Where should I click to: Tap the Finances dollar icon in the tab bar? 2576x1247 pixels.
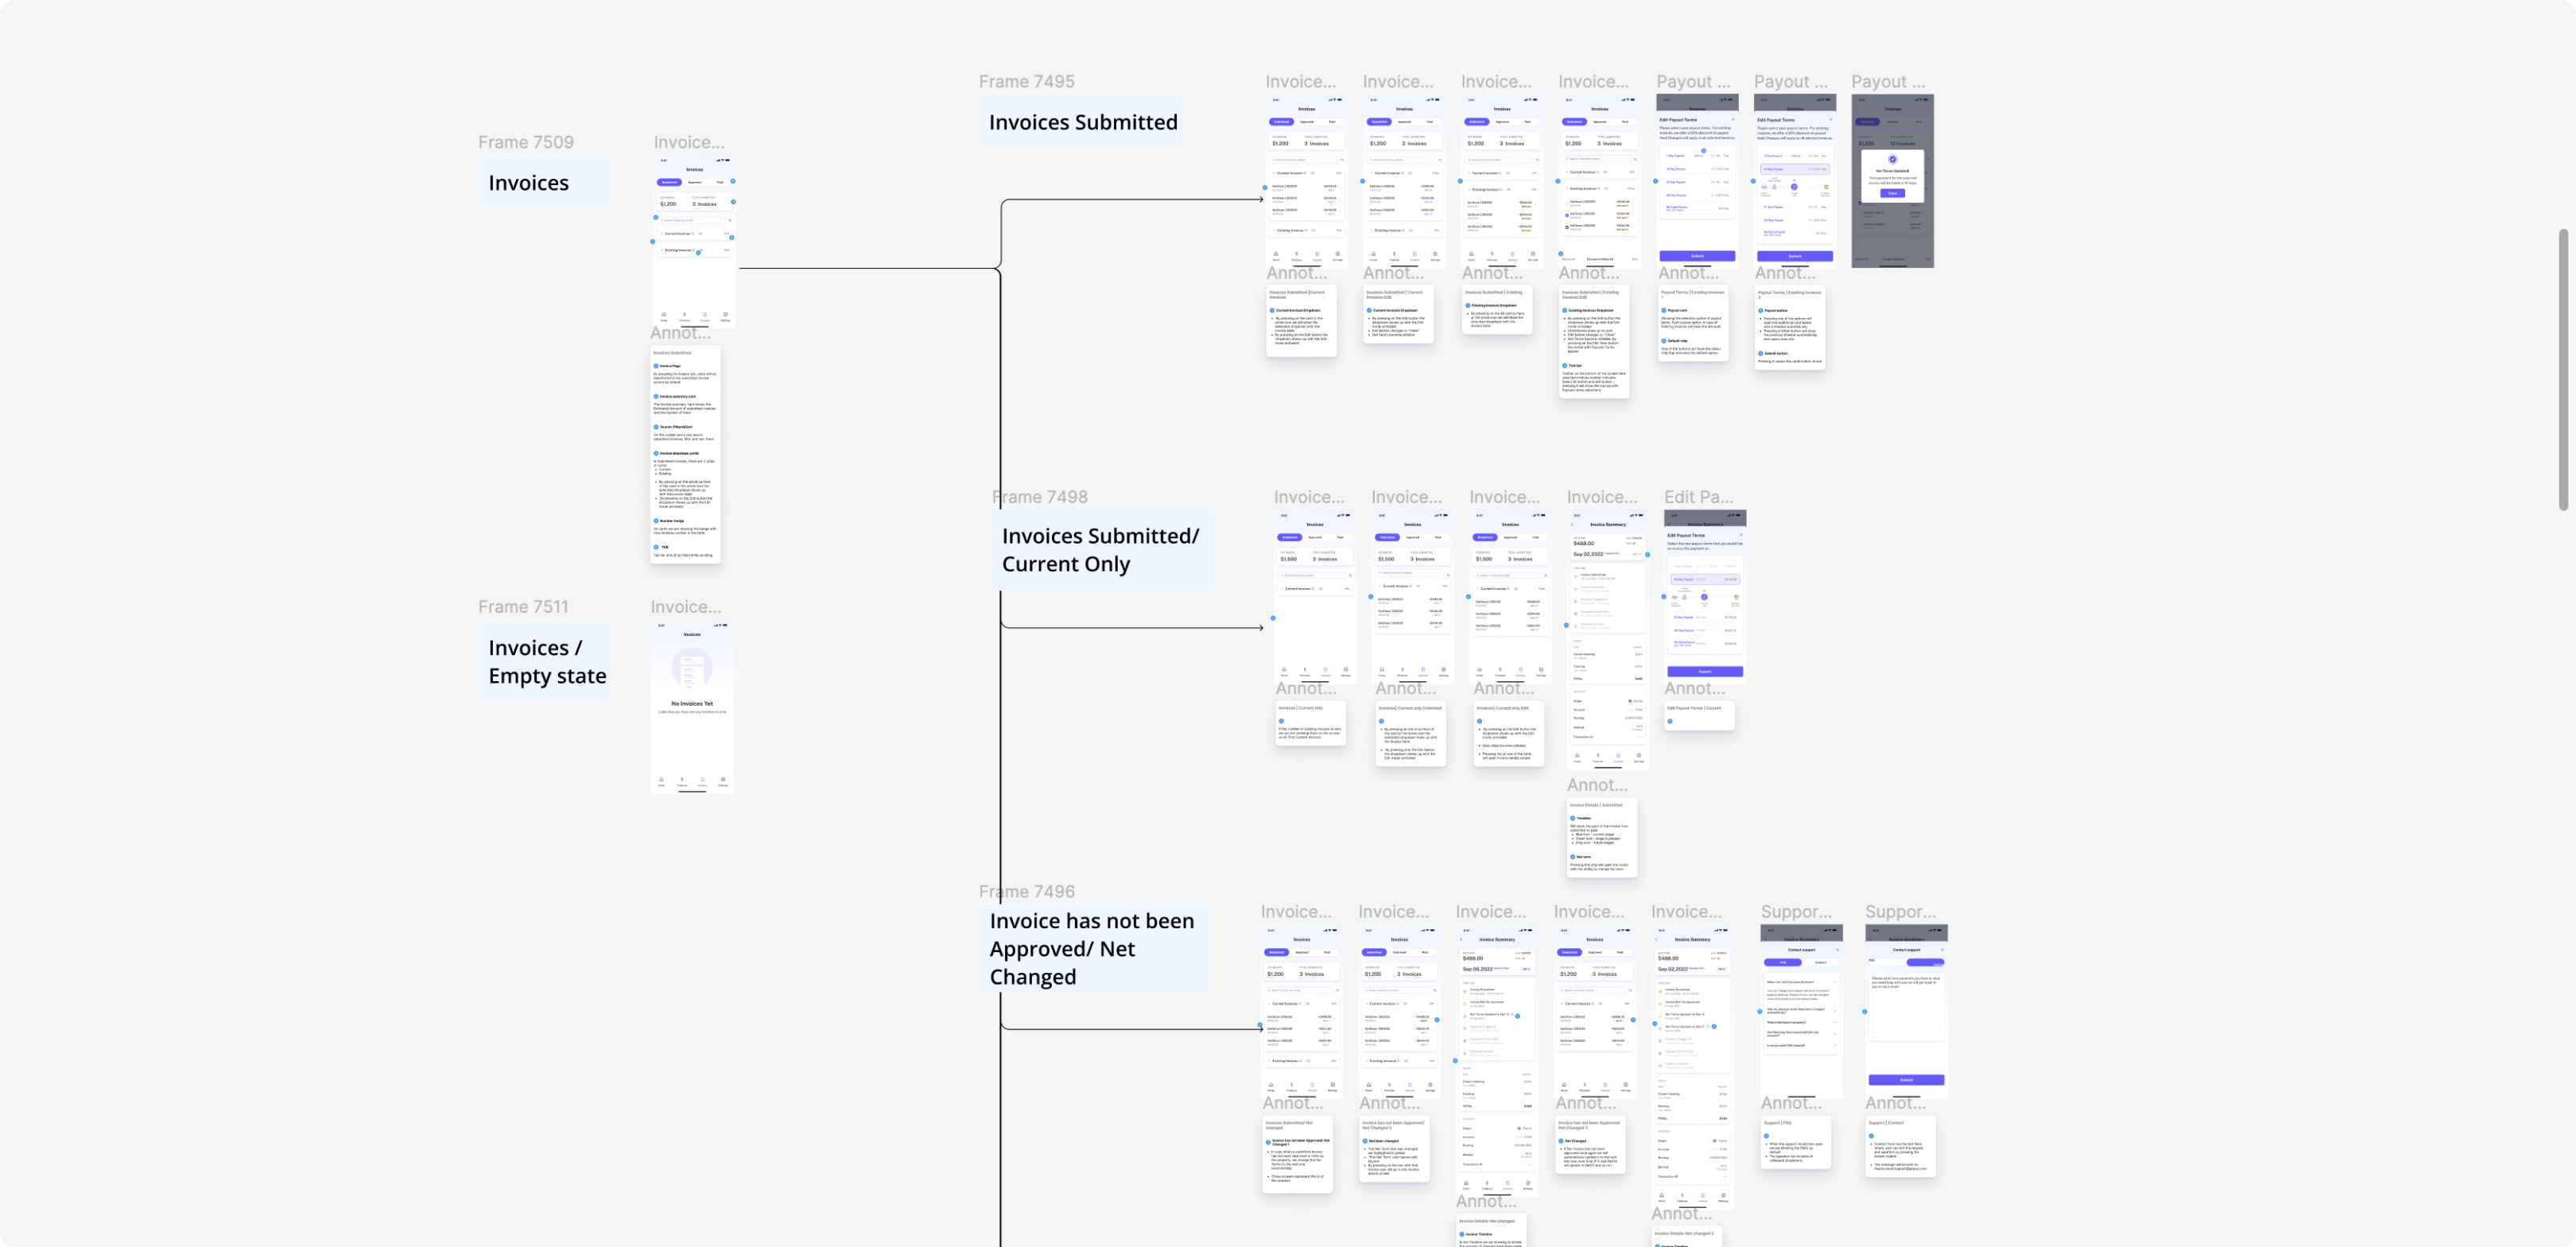[x=684, y=315]
